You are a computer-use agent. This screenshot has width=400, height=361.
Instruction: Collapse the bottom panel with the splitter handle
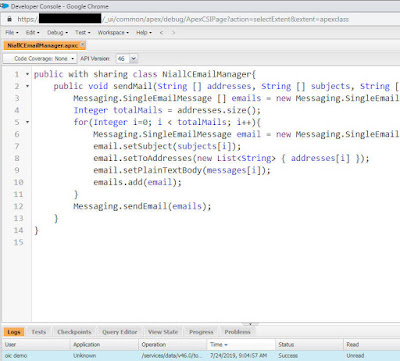pyautogui.click(x=250, y=324)
